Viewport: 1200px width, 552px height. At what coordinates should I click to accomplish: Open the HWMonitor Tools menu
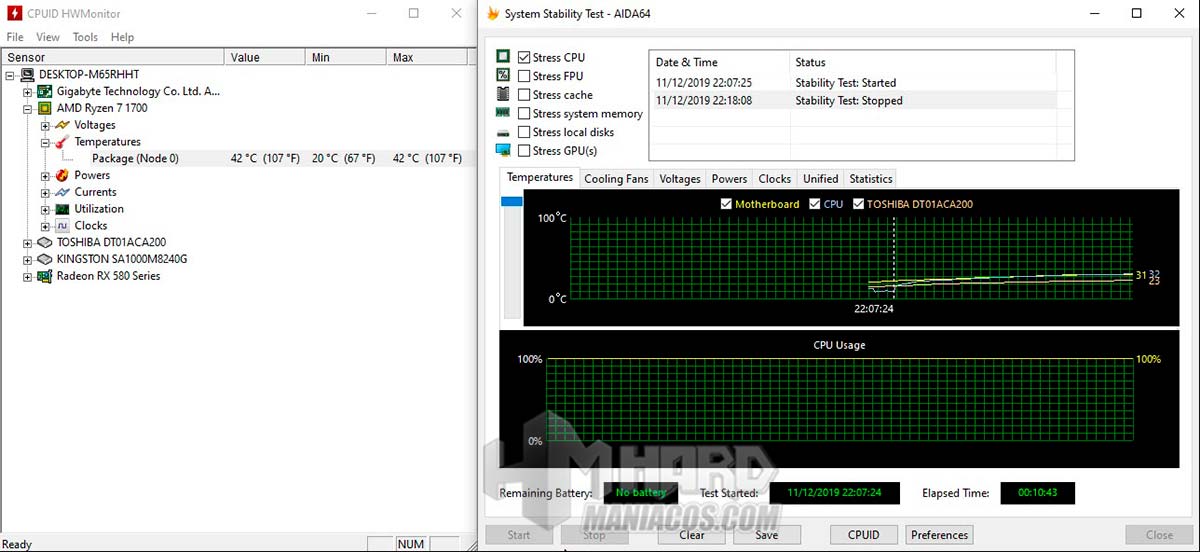tap(86, 37)
